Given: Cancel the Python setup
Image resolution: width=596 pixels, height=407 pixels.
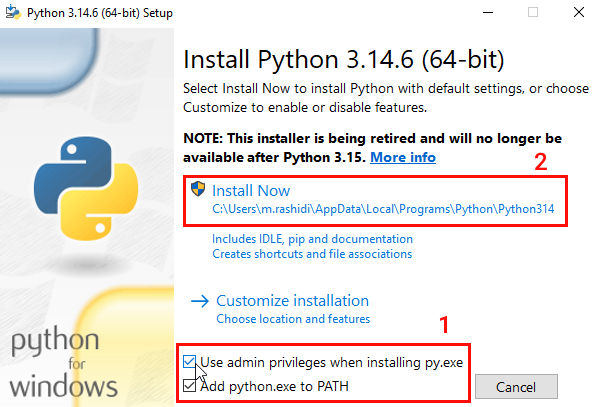Looking at the screenshot, I should coord(516,387).
